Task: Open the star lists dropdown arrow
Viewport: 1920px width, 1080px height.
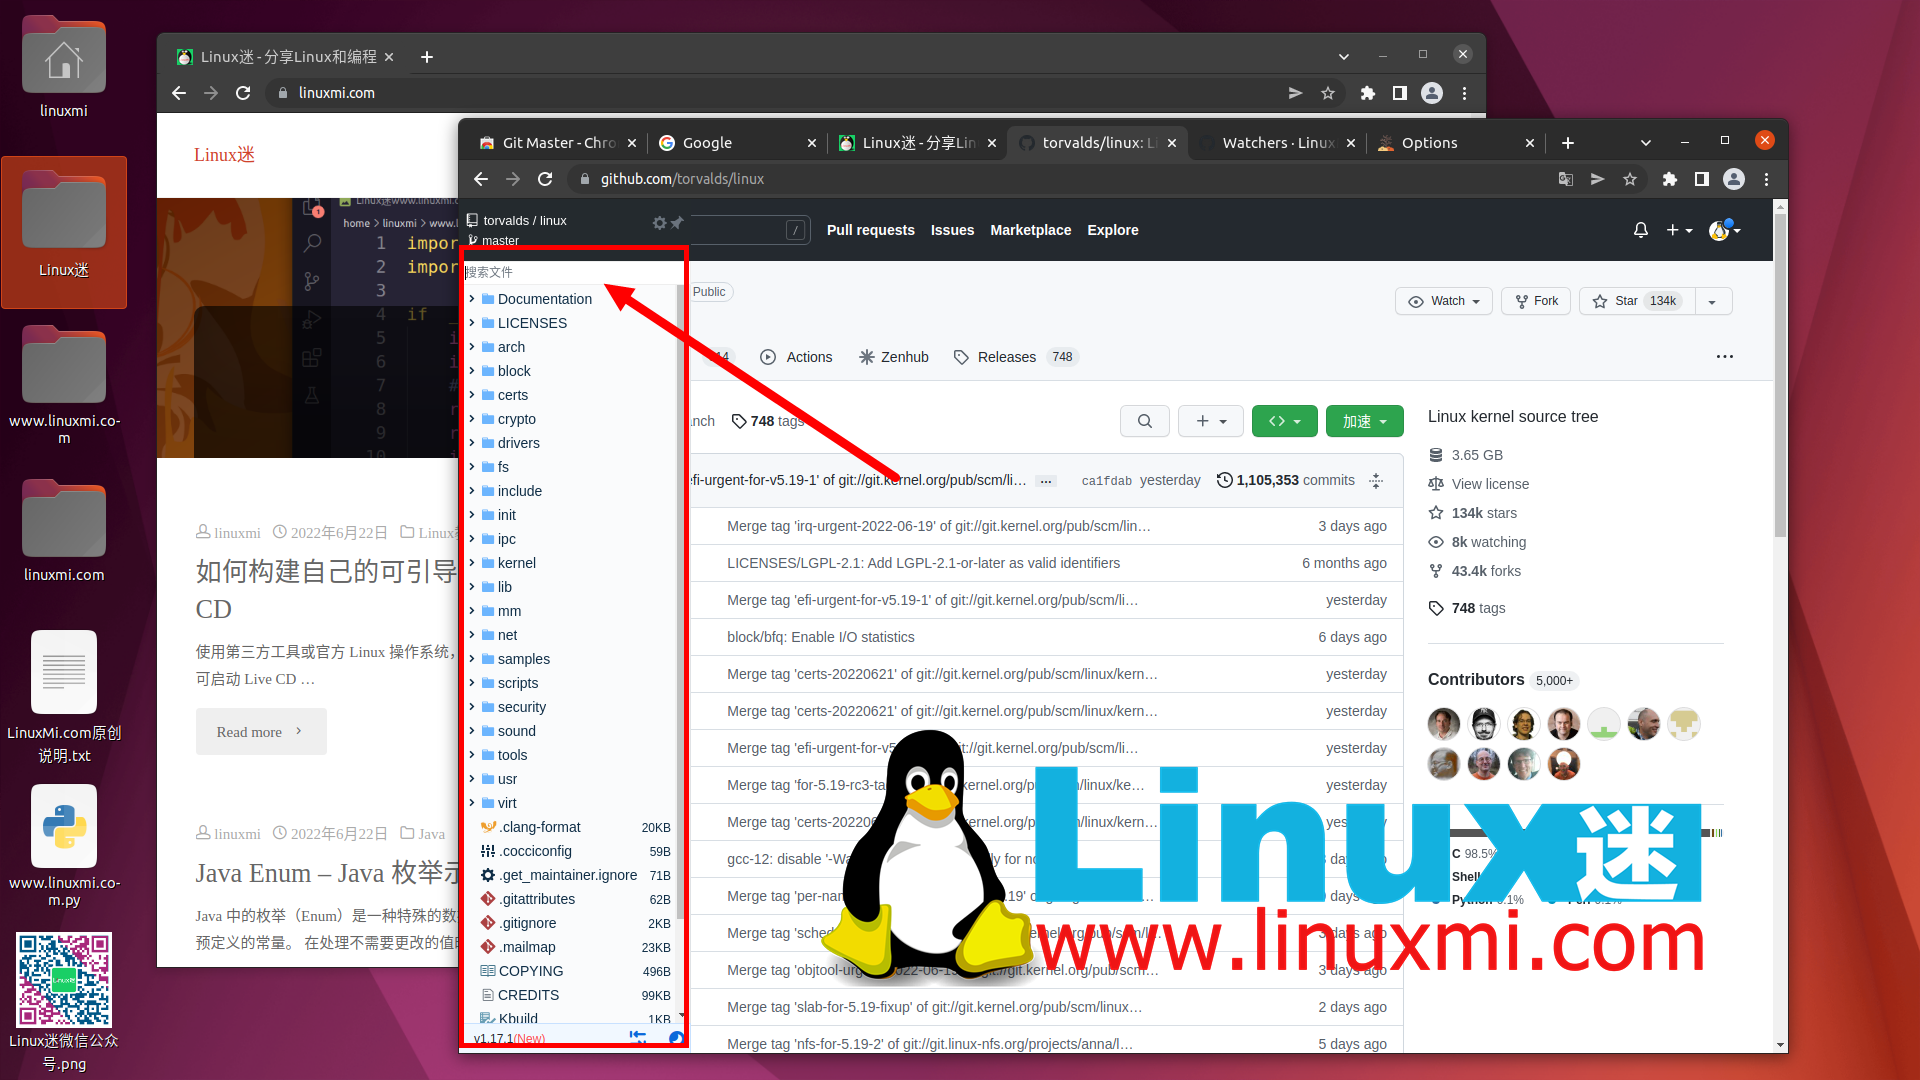Action: 1712,301
